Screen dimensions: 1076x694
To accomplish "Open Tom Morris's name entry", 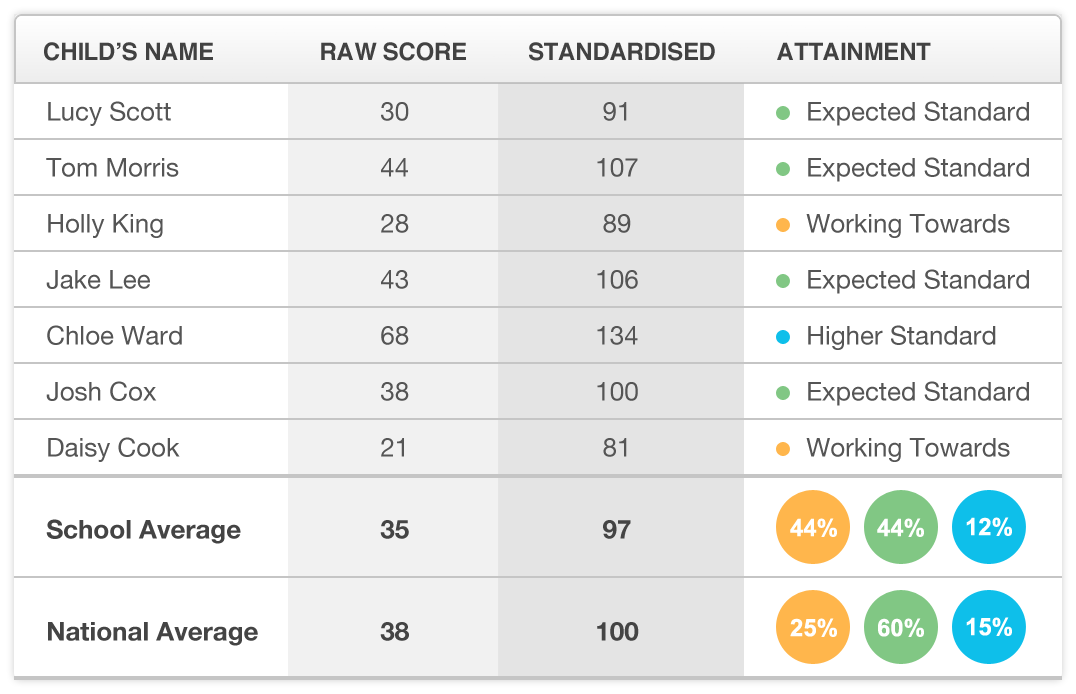I will pyautogui.click(x=112, y=168).
